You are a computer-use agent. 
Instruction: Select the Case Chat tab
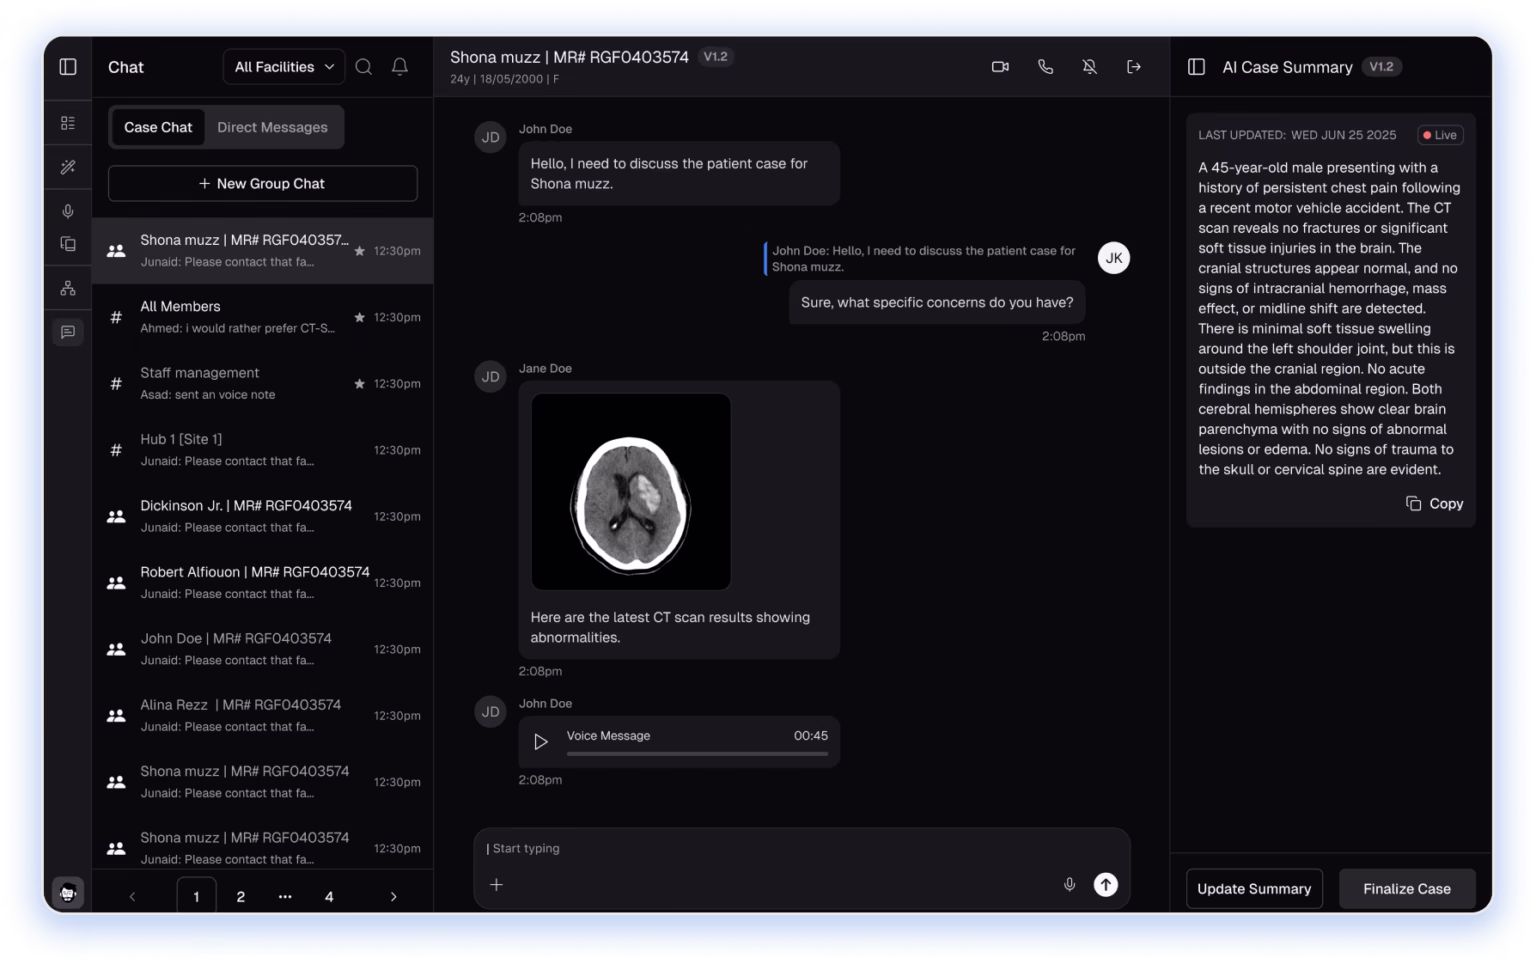click(158, 128)
